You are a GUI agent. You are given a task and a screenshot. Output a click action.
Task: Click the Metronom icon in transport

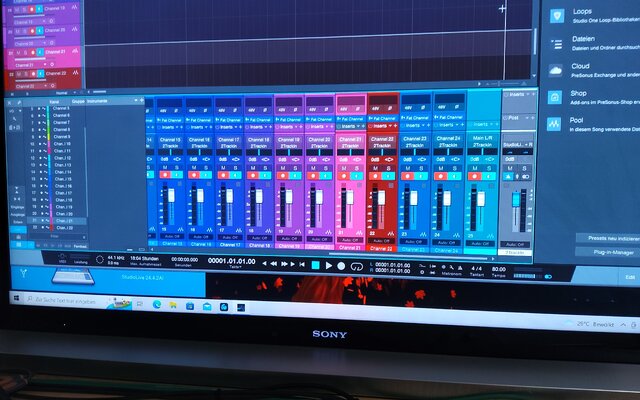coord(460,268)
